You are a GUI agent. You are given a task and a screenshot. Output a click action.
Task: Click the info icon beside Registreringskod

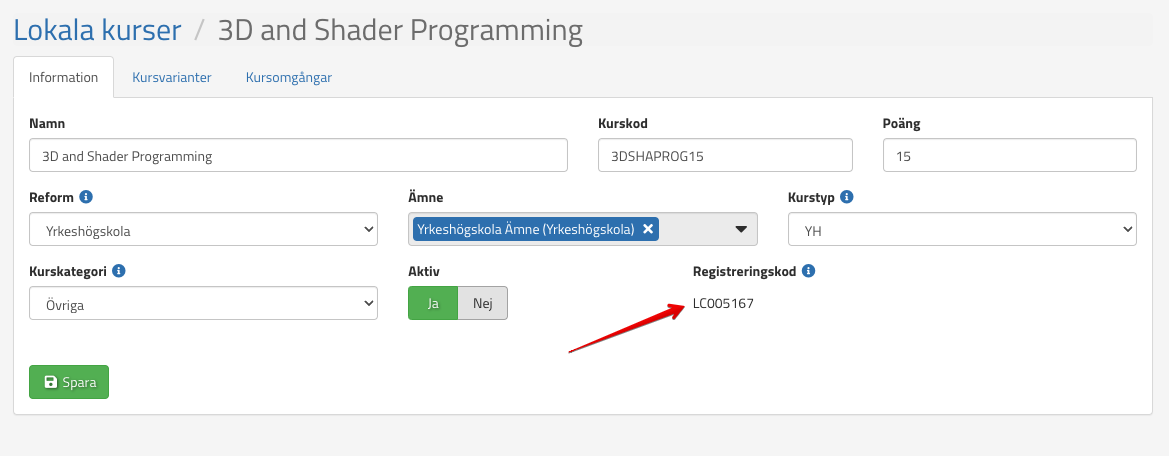[808, 271]
